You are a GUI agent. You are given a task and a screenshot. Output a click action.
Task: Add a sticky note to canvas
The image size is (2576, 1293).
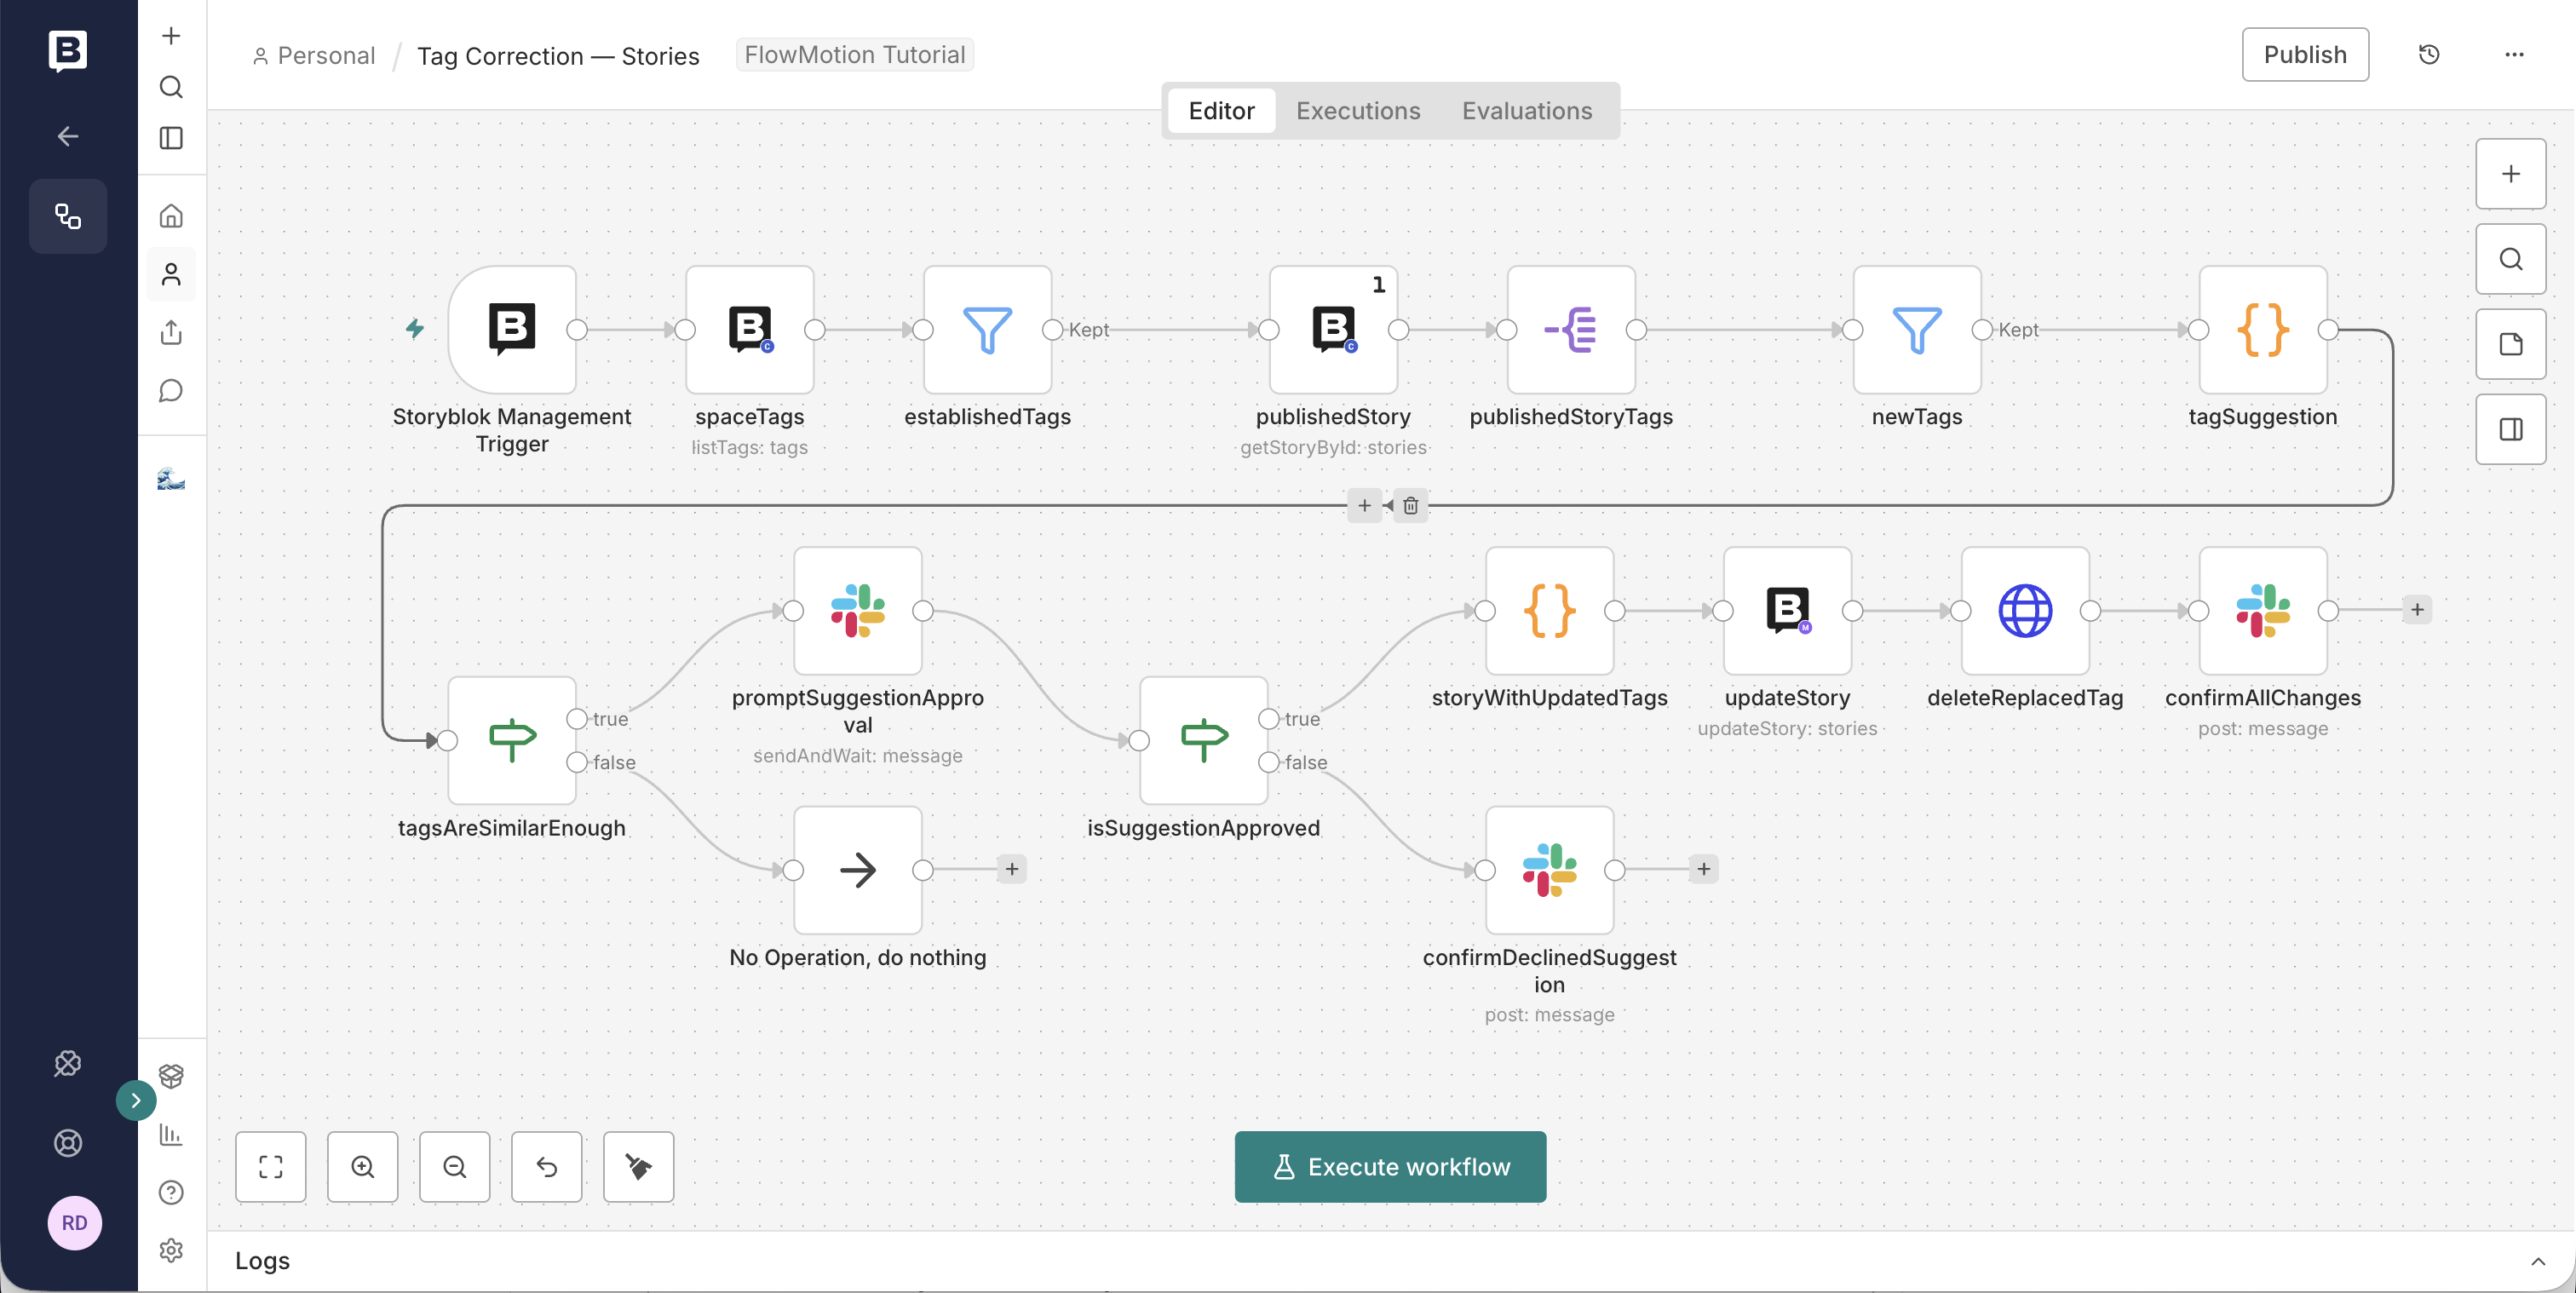2510,344
